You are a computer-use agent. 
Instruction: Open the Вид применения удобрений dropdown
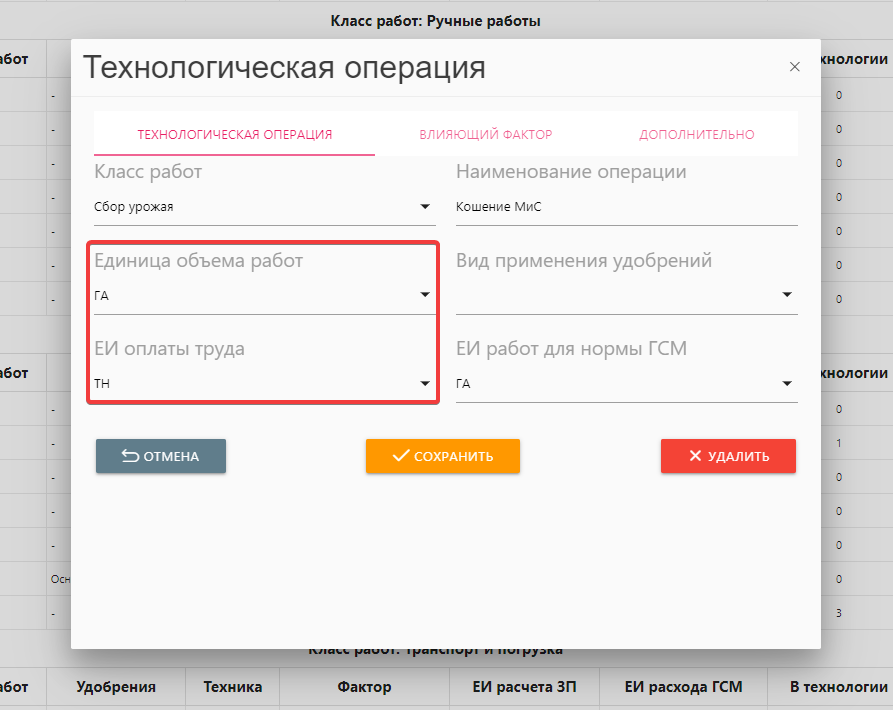click(x=787, y=295)
